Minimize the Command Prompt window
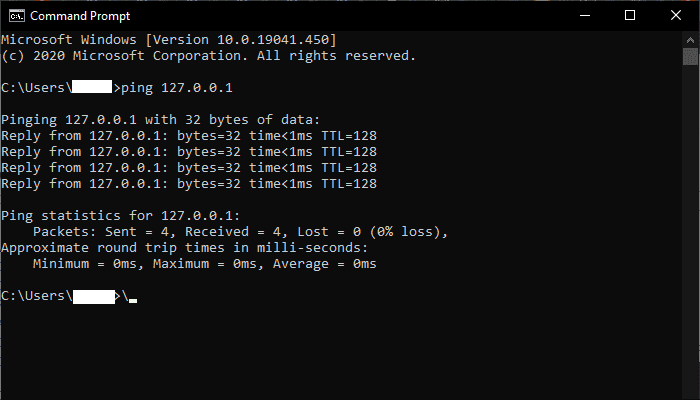The height and width of the screenshot is (400, 700). pyautogui.click(x=584, y=16)
